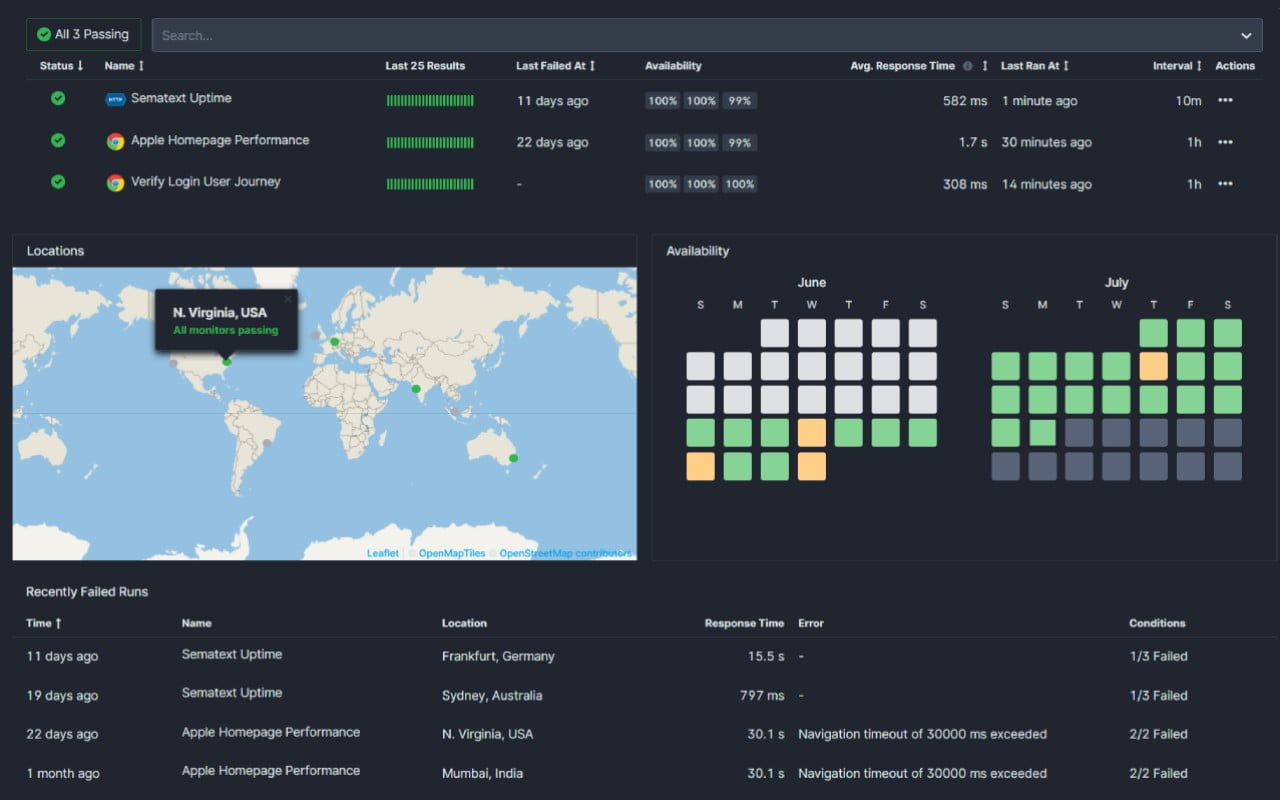
Task: Sort monitors by Status column
Action: tap(61, 66)
